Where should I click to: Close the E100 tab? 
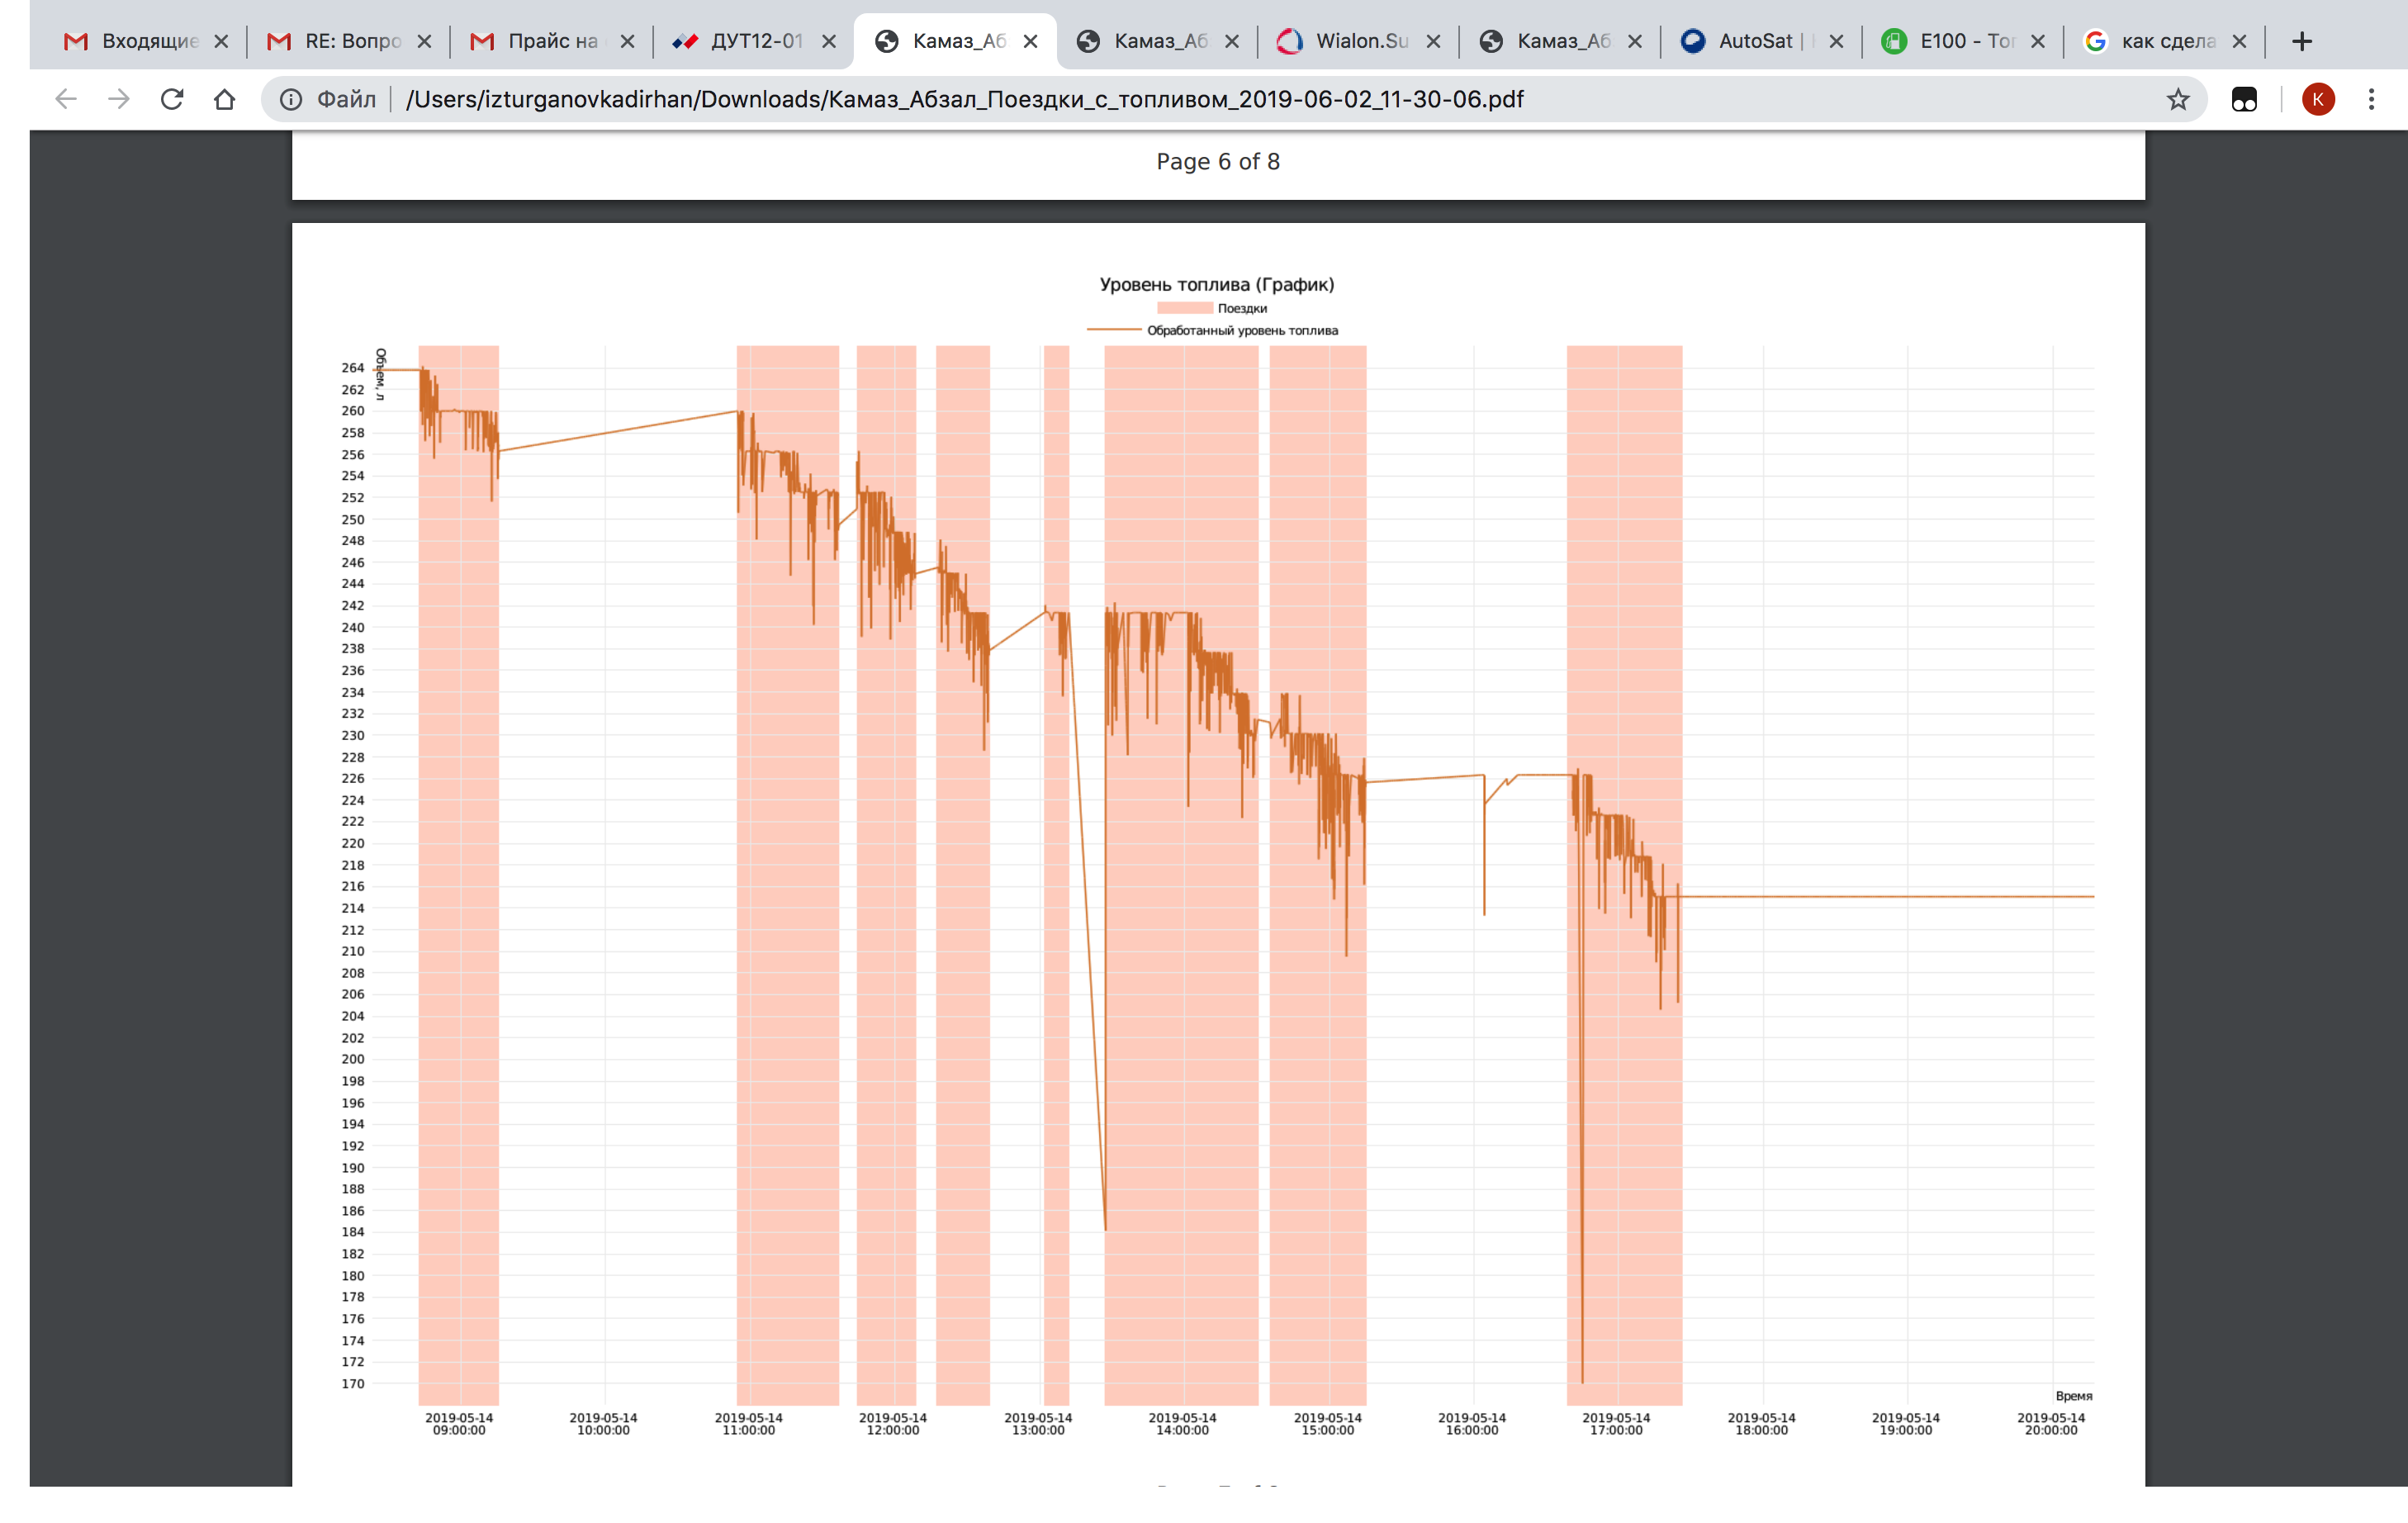pyautogui.click(x=2038, y=41)
